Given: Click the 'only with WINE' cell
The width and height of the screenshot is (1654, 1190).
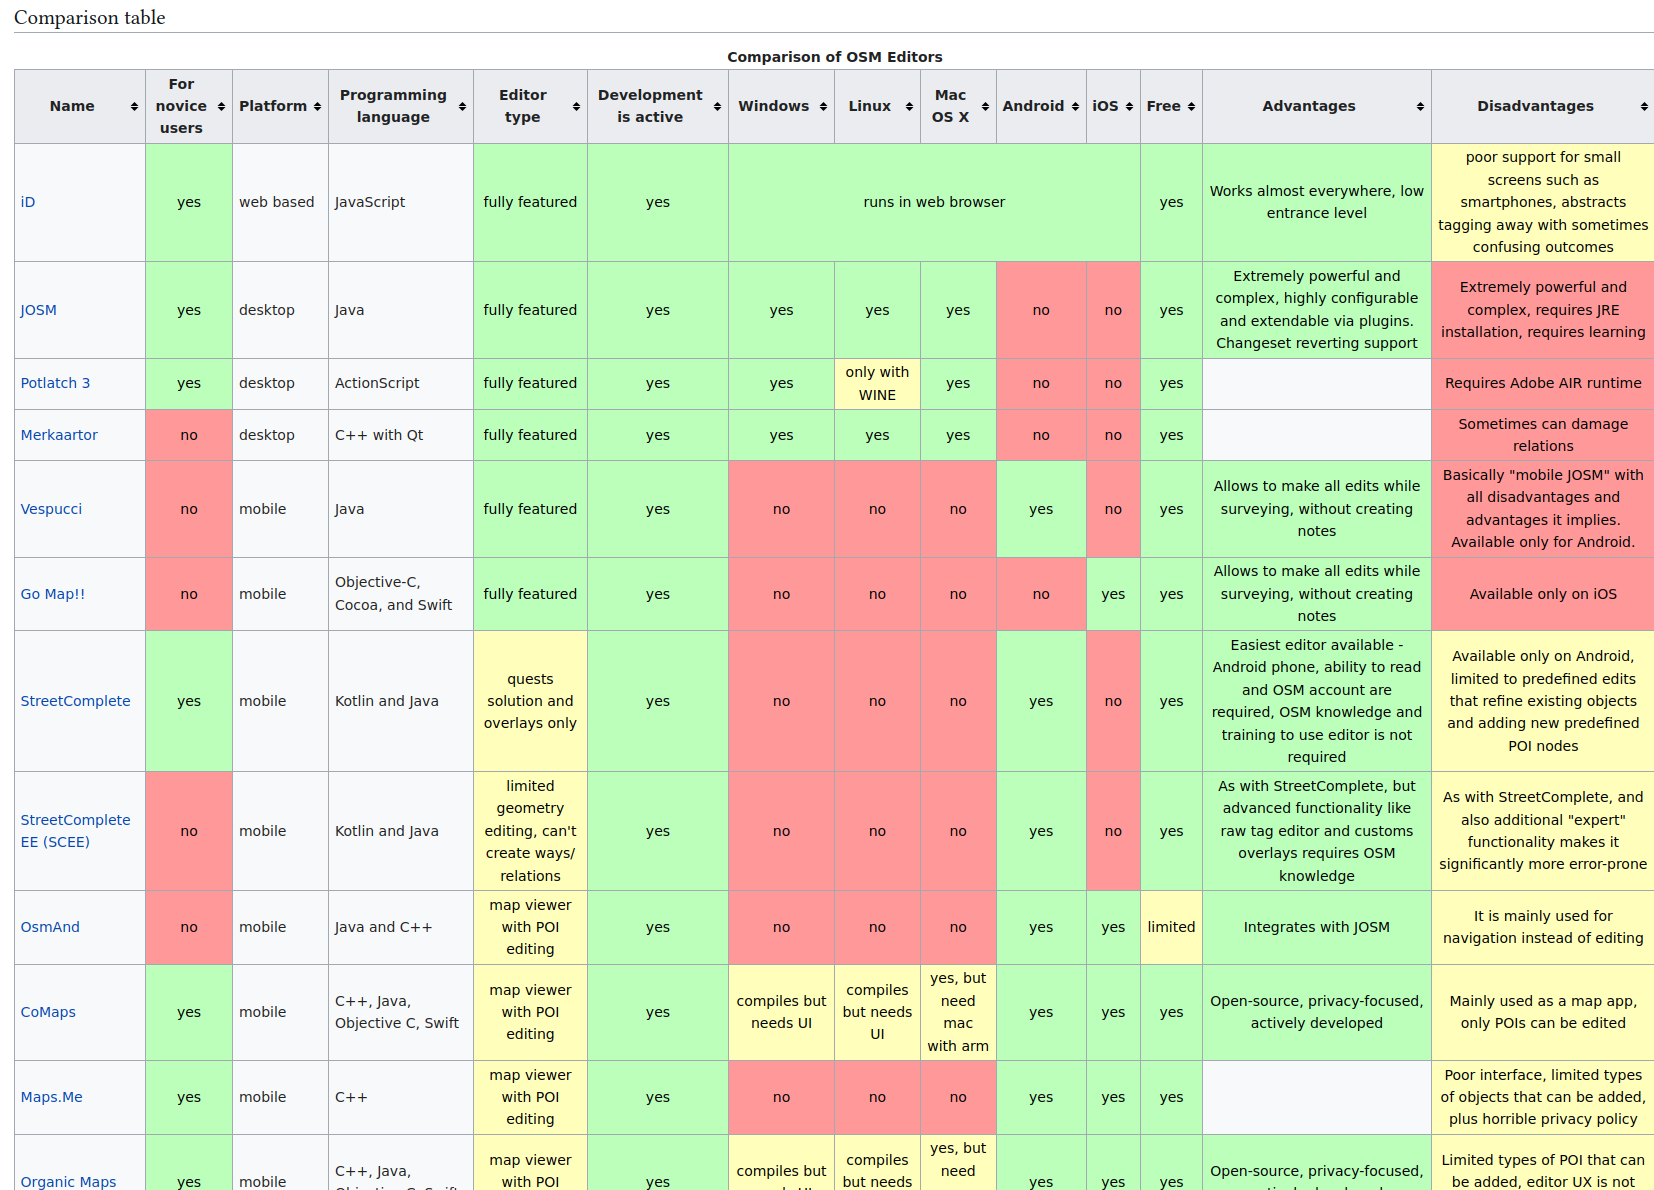Looking at the screenshot, I should (877, 384).
